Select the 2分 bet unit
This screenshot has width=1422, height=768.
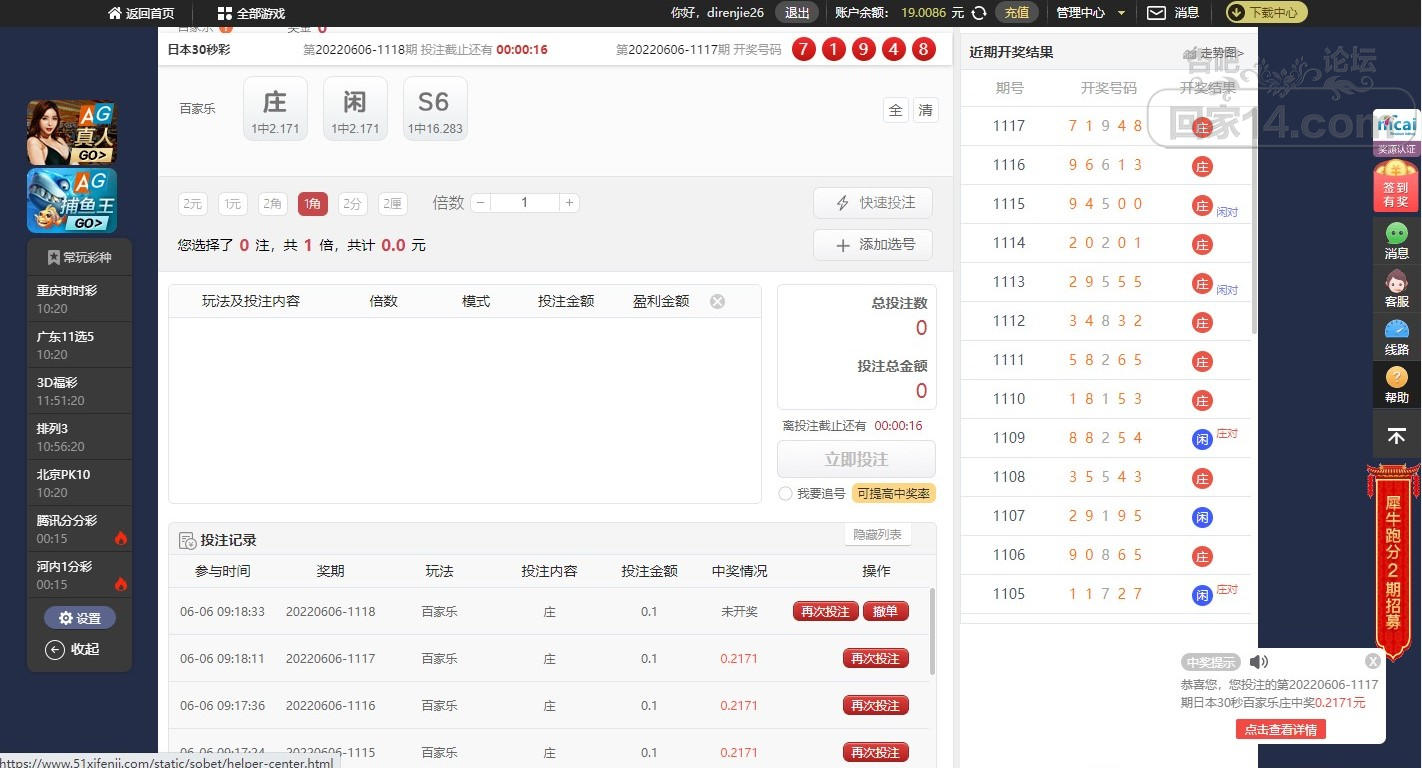point(352,204)
